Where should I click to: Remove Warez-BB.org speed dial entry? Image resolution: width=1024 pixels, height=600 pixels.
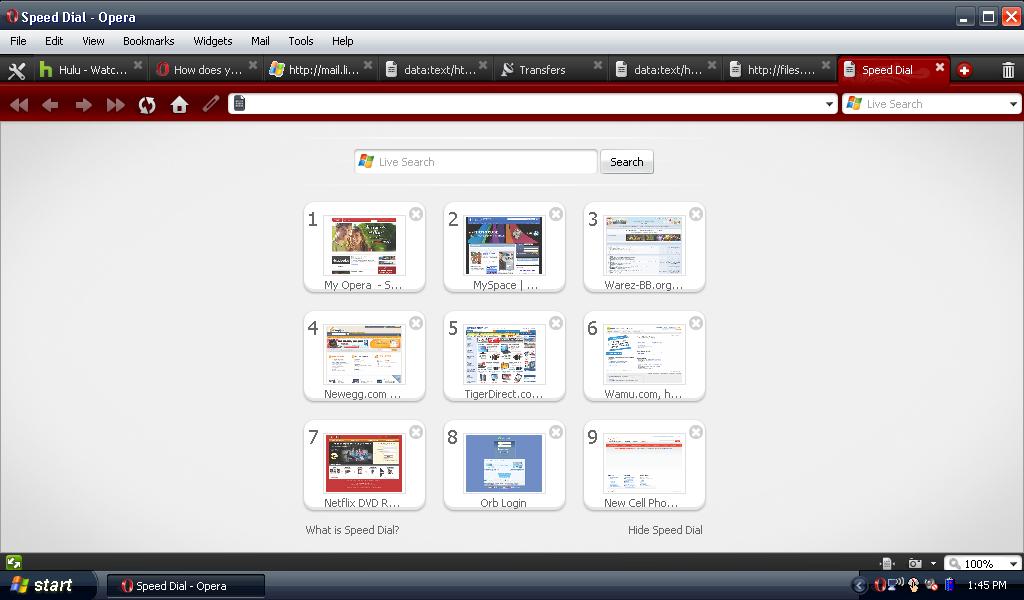(x=696, y=214)
